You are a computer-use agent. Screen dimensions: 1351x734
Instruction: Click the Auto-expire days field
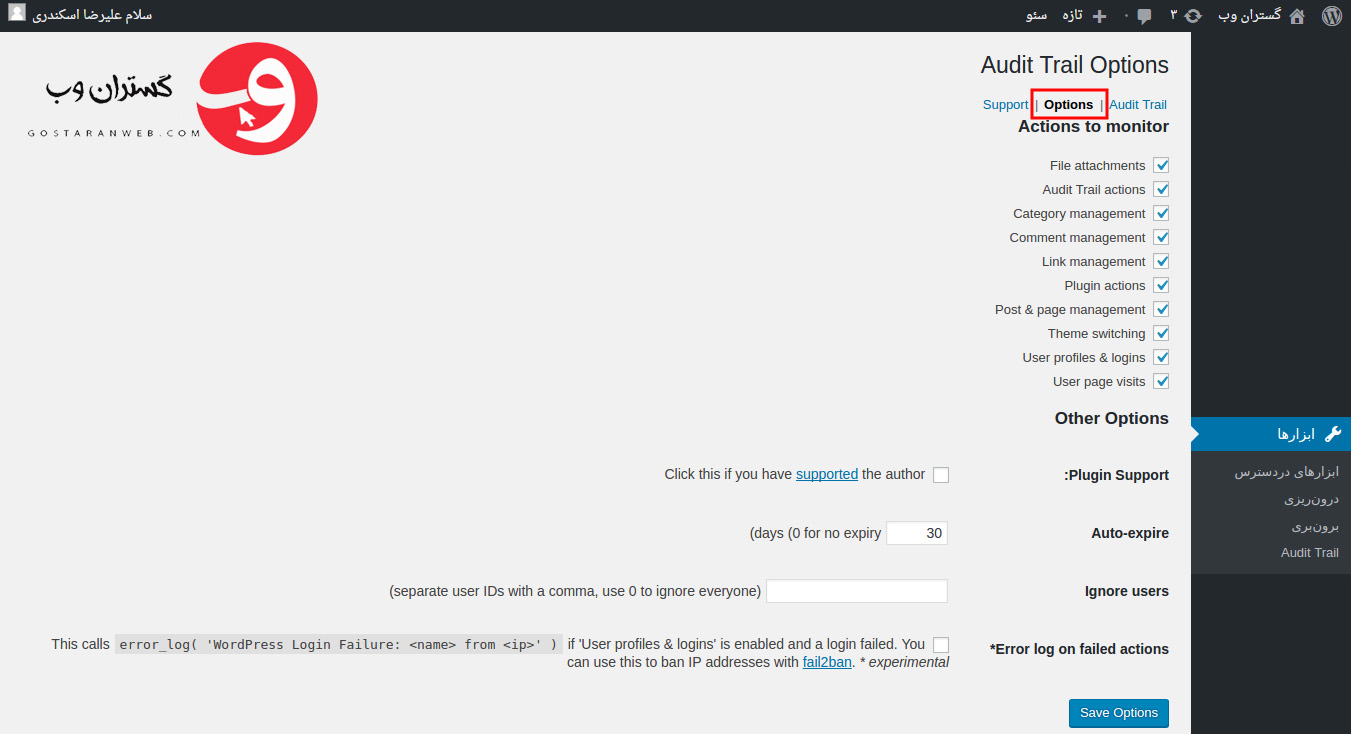[917, 534]
